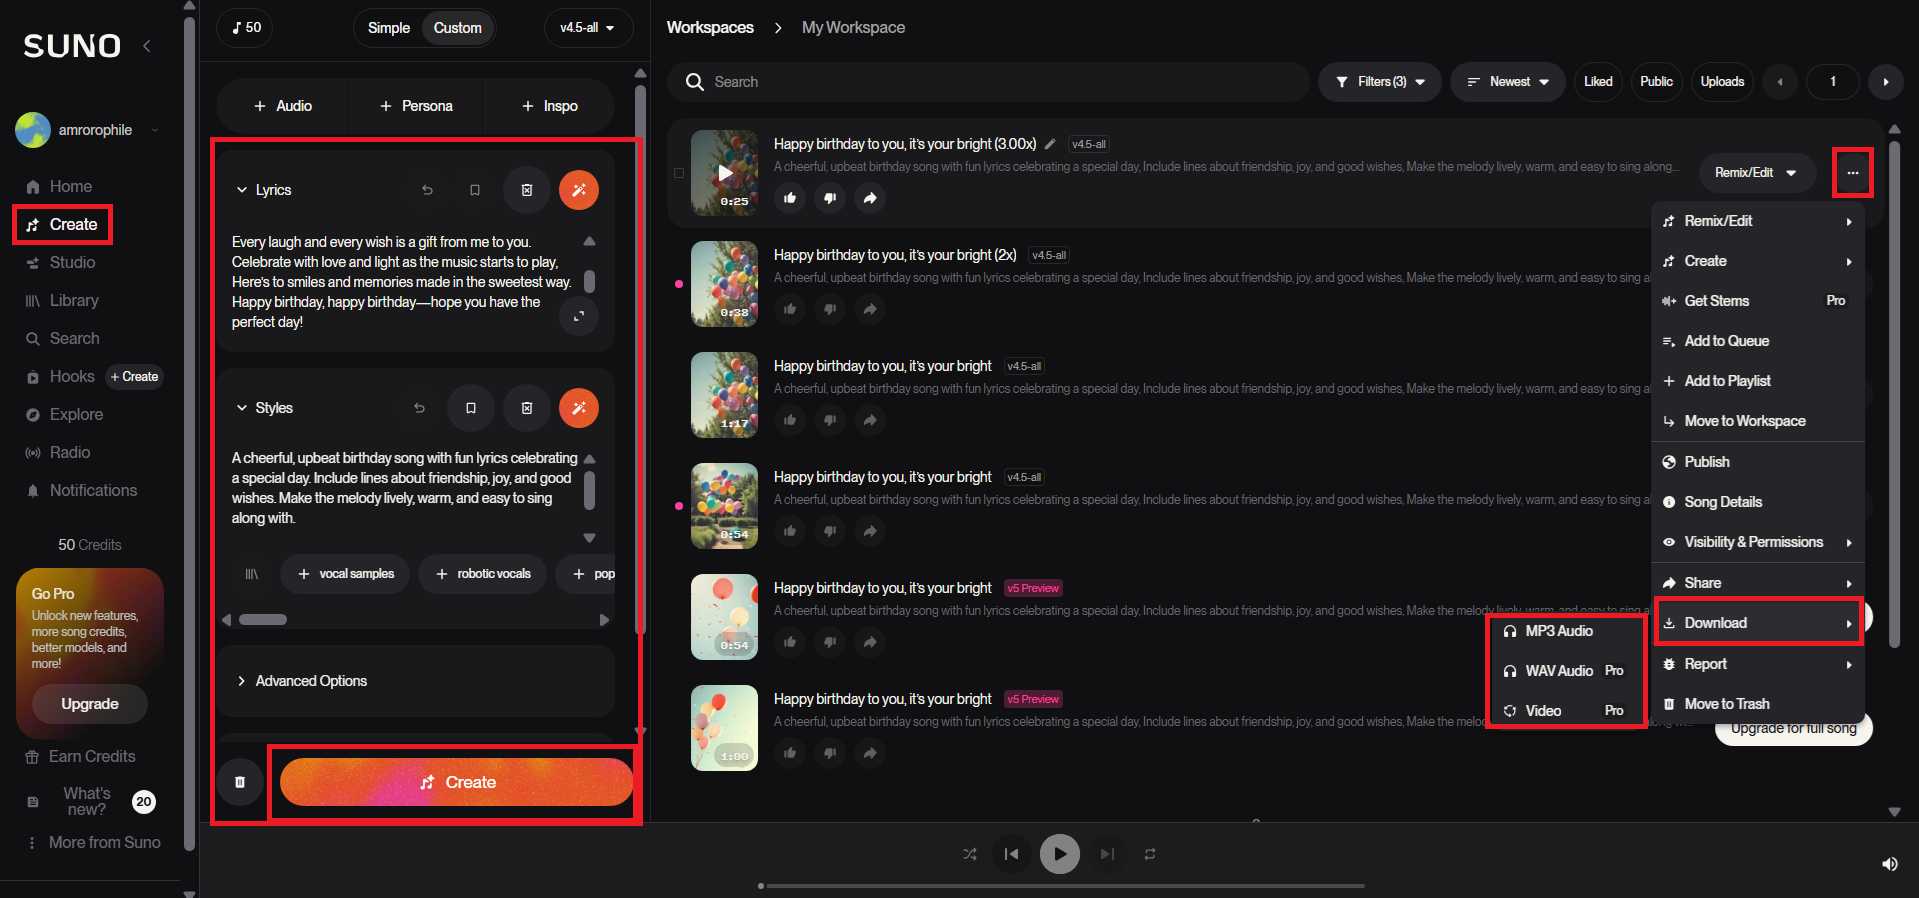The height and width of the screenshot is (898, 1919).
Task: Expand Advanced Options
Action: click(x=415, y=681)
